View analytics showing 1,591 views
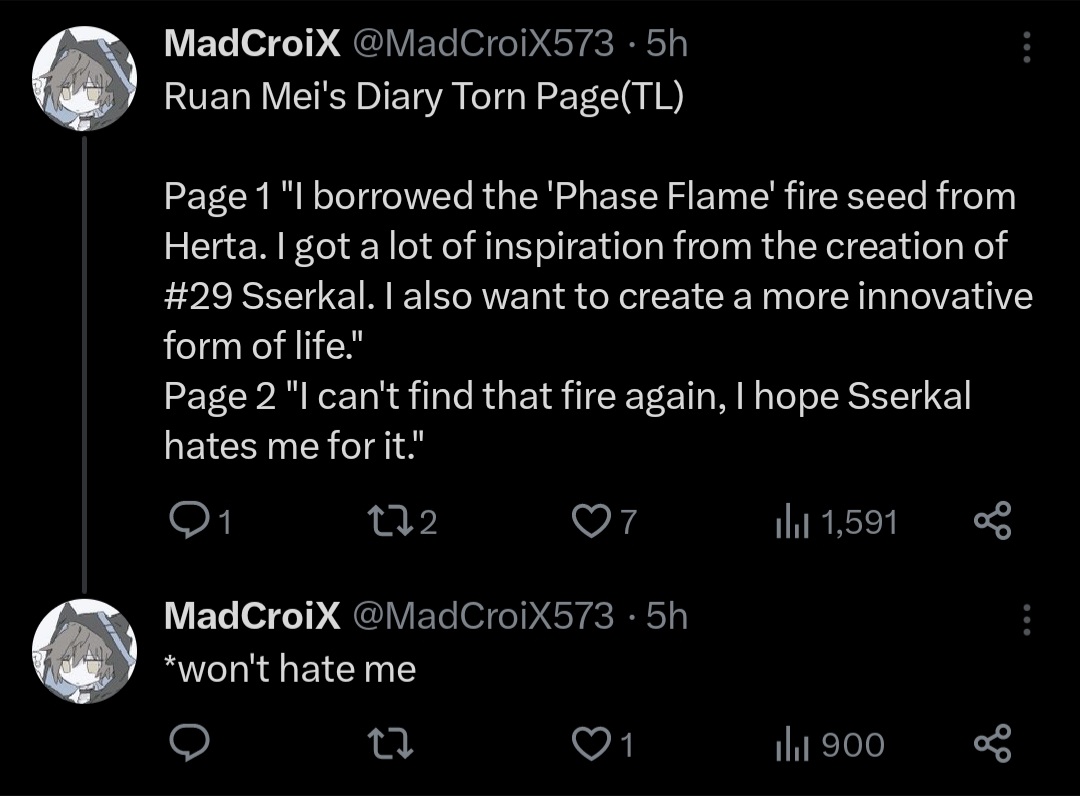 (x=791, y=521)
